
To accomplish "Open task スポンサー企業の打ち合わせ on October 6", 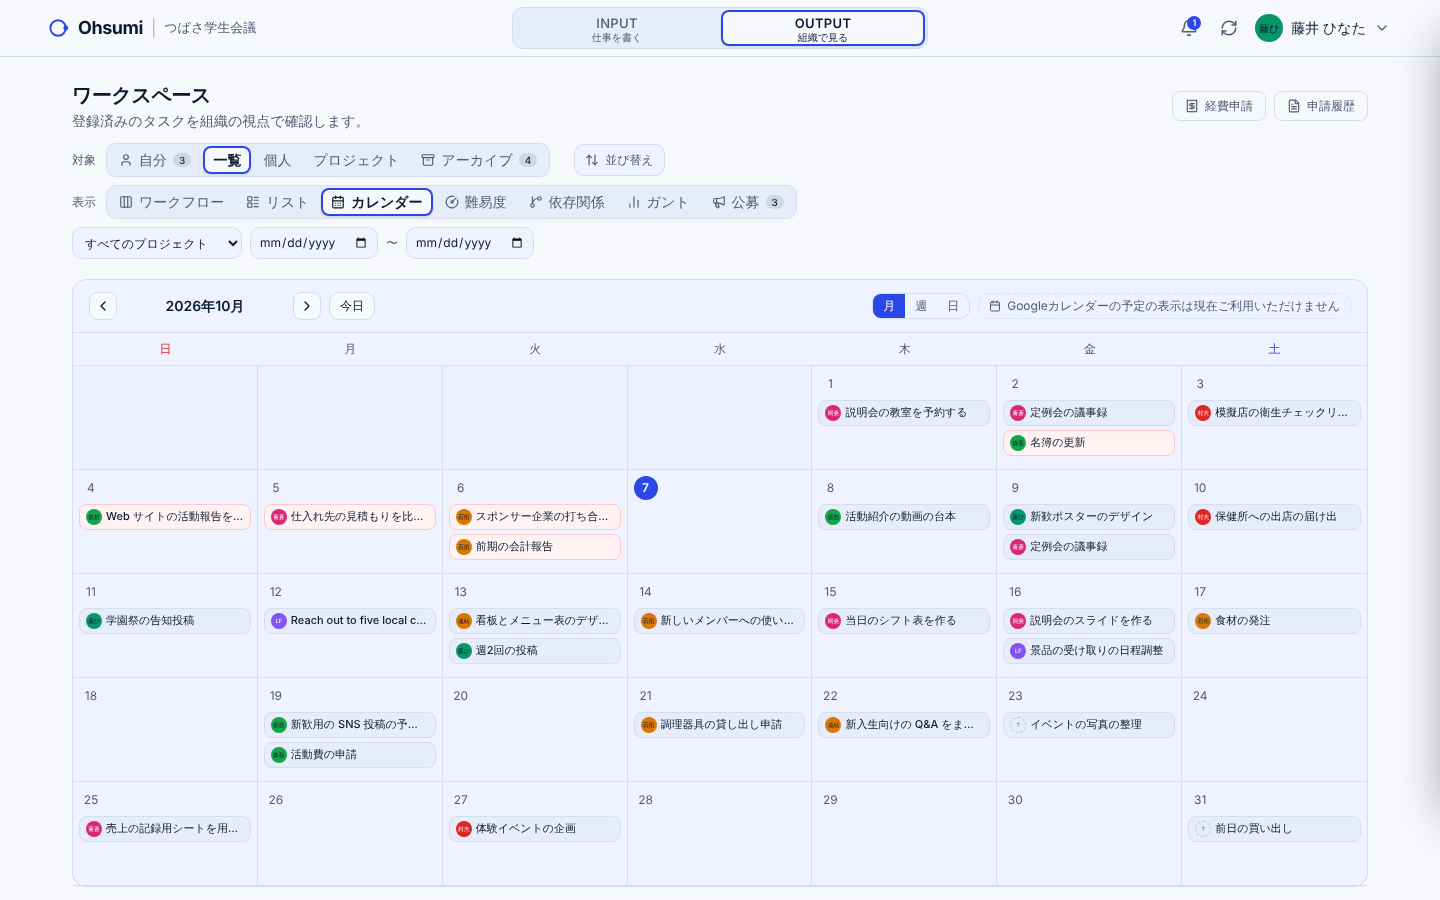I will 535,517.
